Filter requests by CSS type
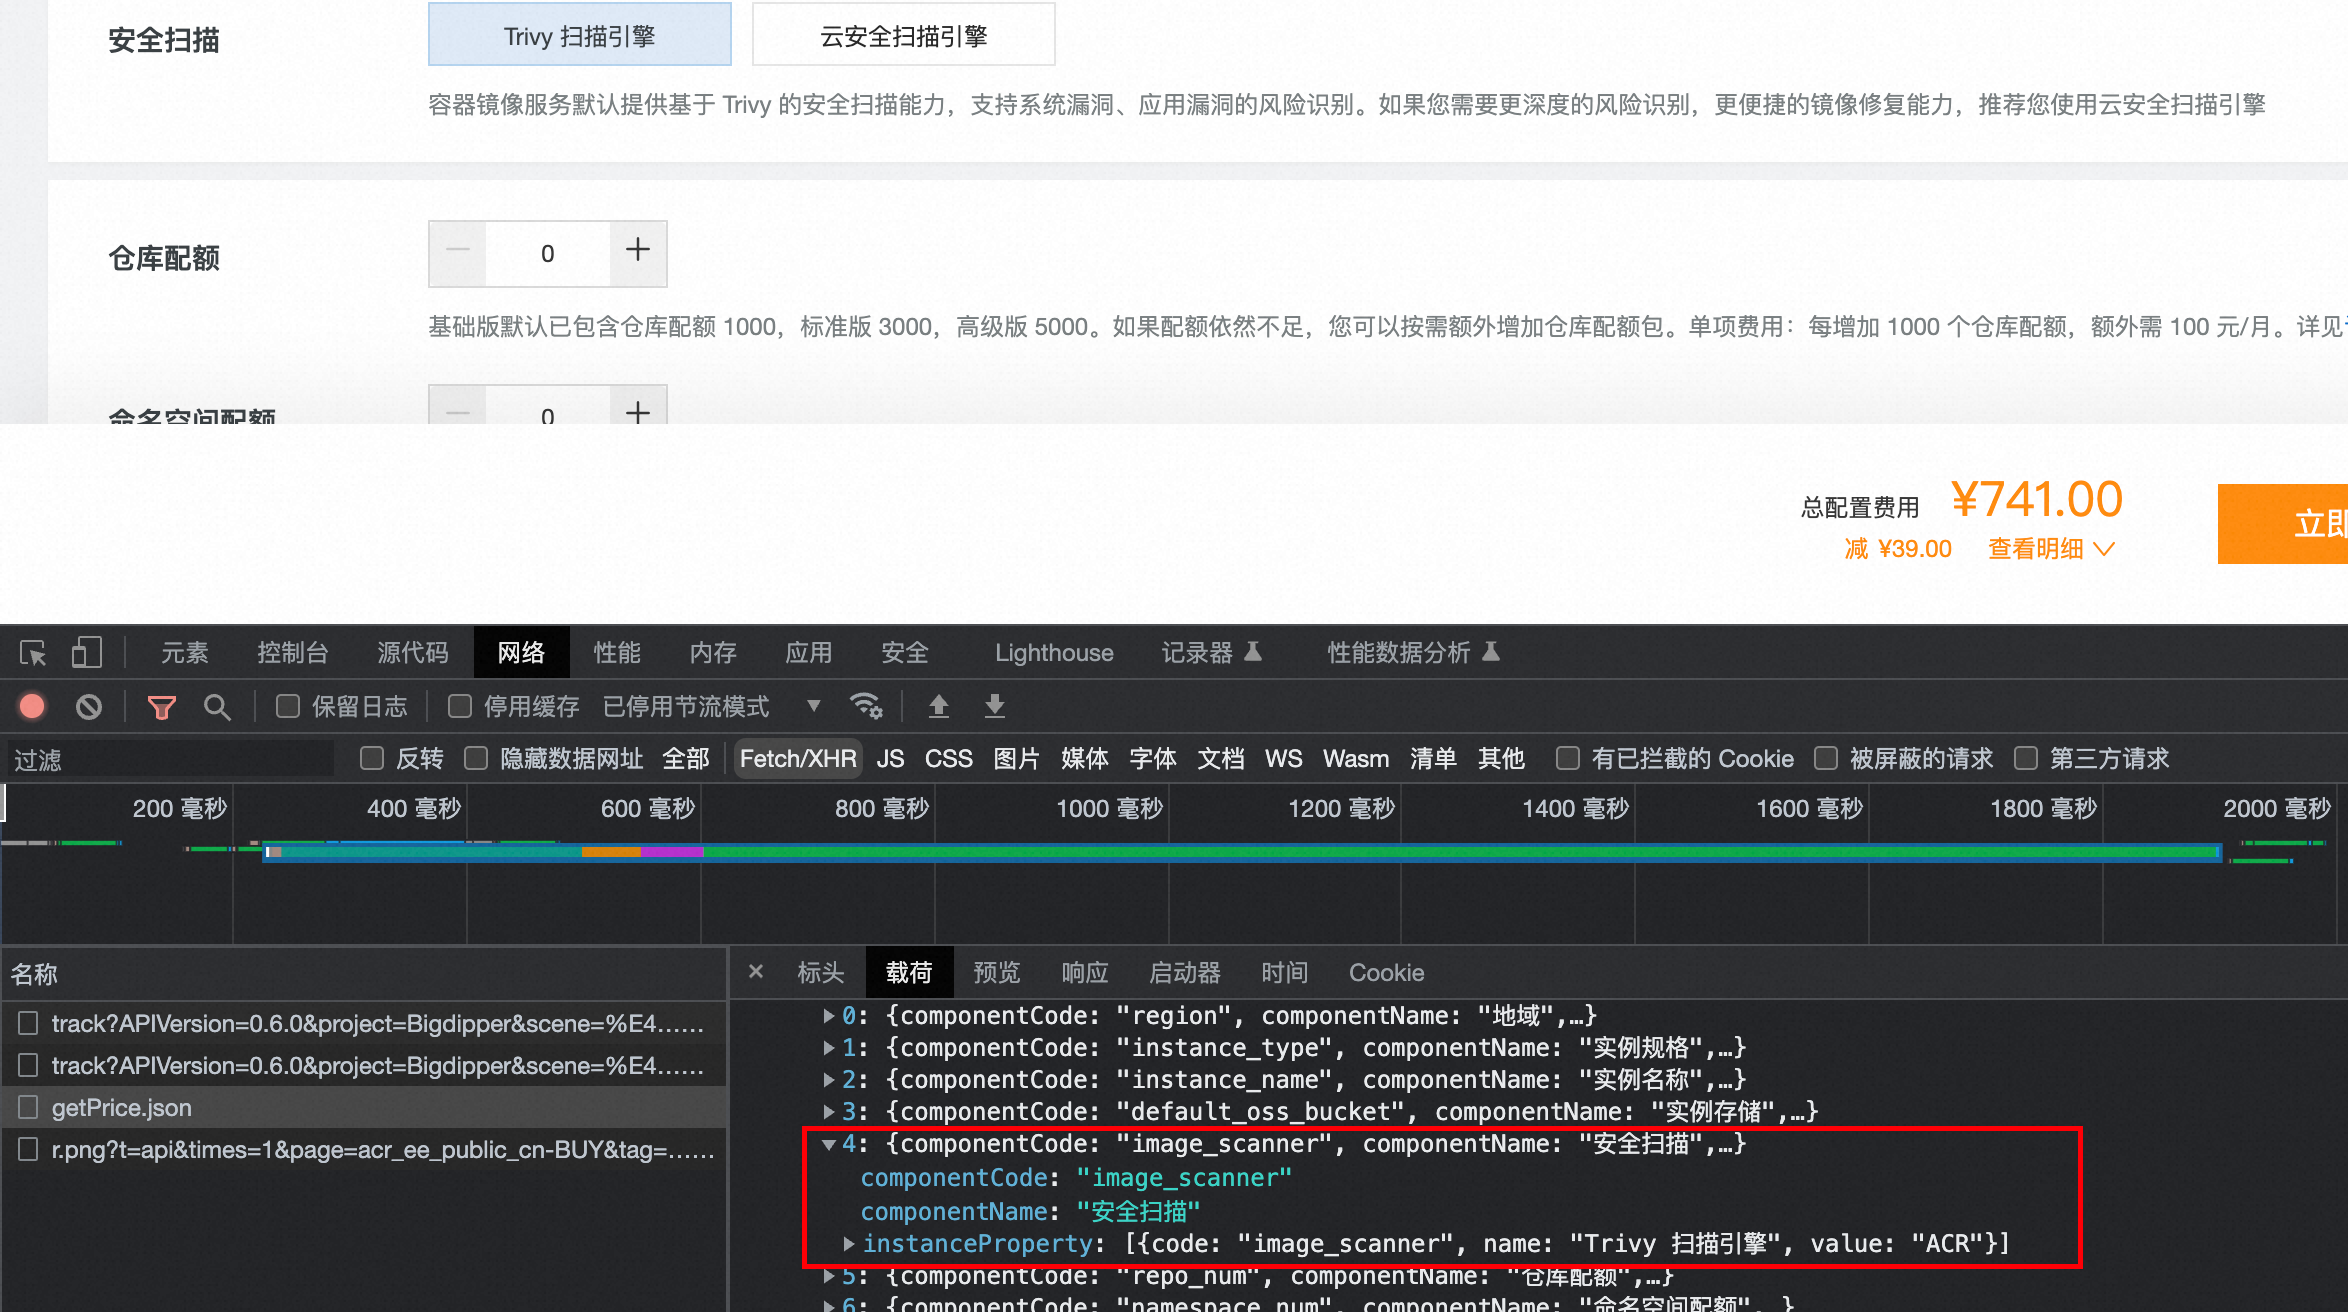Viewport: 2348px width, 1312px height. [x=949, y=758]
